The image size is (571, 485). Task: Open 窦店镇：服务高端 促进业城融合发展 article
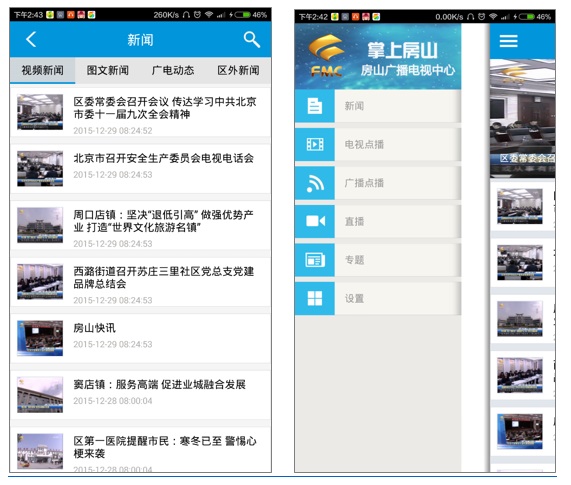(141, 395)
